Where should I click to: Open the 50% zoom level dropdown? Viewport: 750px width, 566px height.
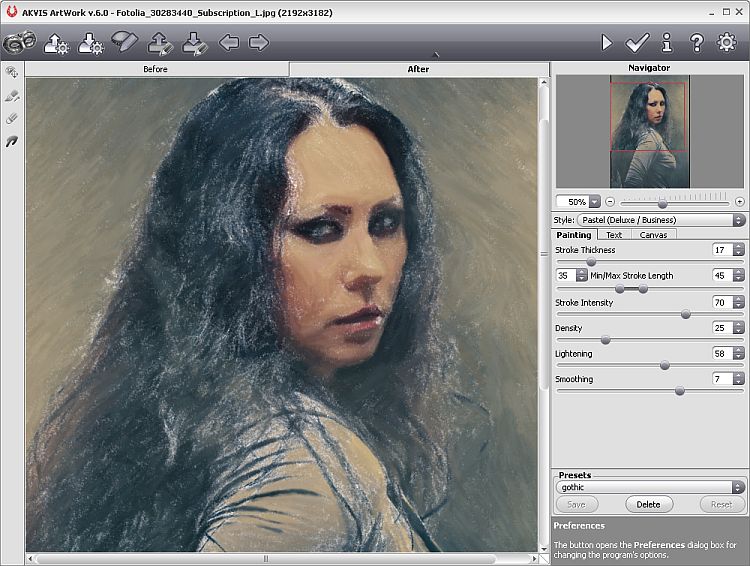(x=594, y=202)
